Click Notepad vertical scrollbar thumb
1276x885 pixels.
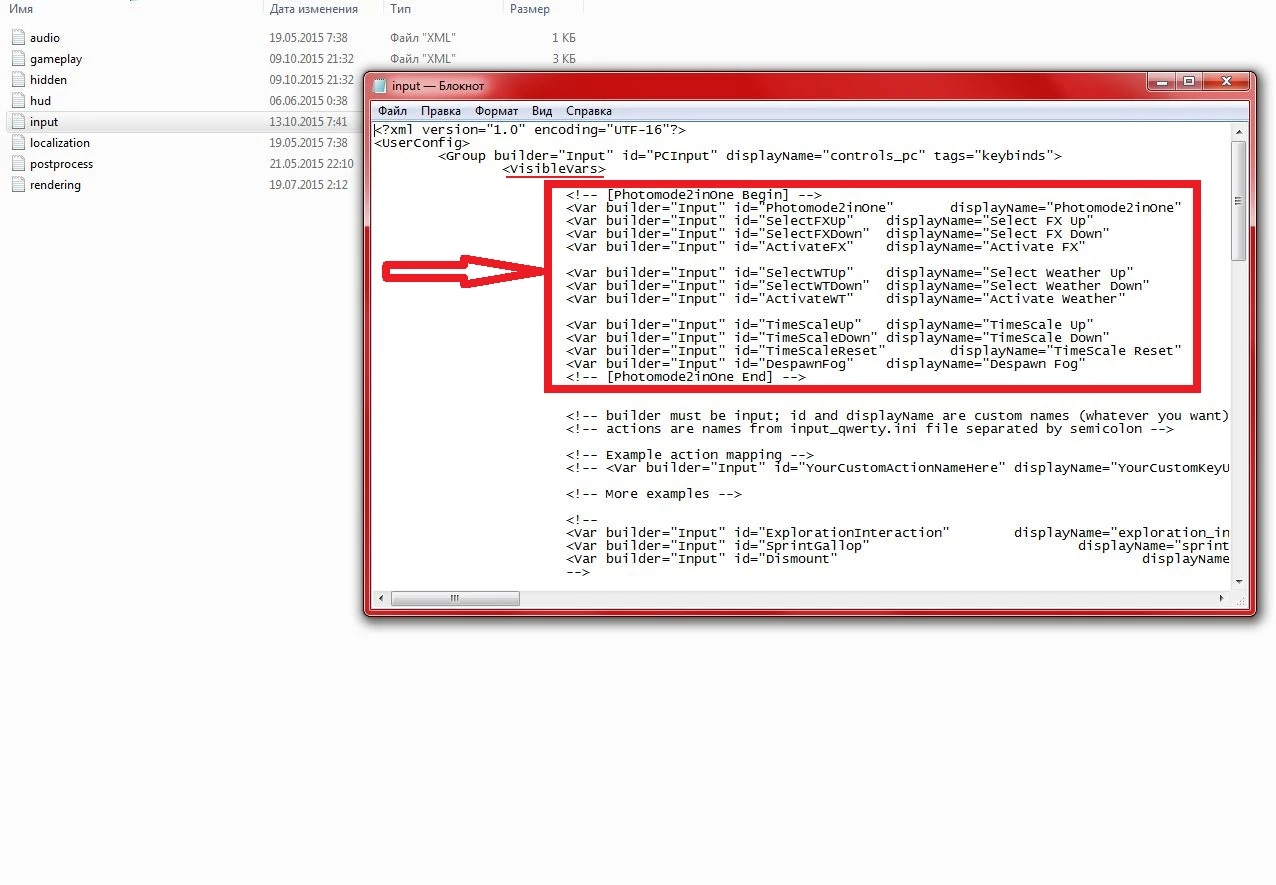[x=1238, y=200]
